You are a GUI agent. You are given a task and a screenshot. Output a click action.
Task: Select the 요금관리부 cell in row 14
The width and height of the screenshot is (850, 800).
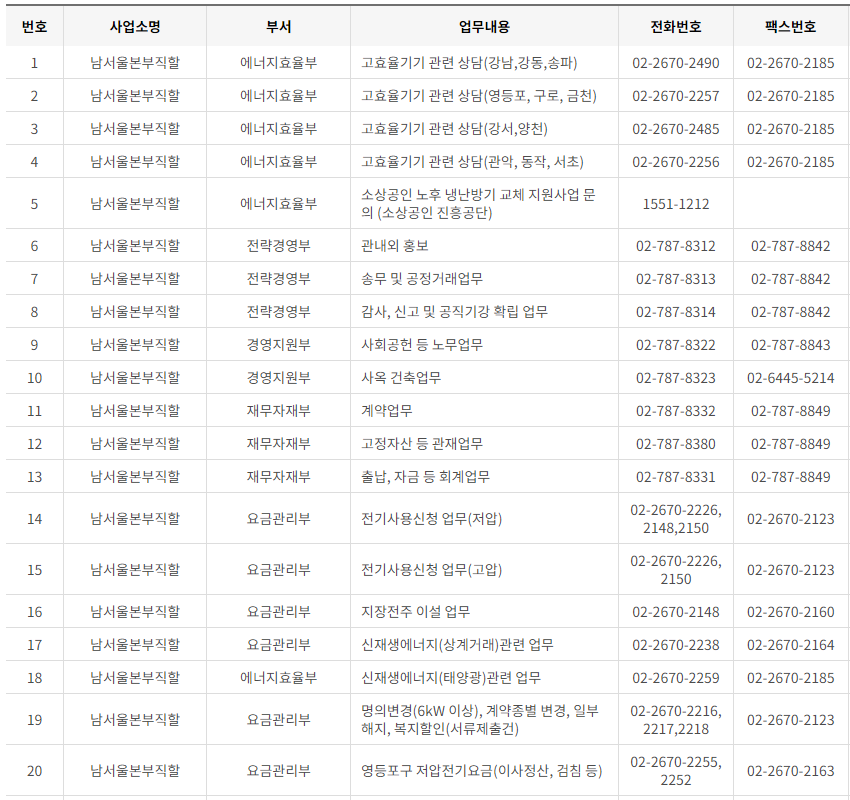pyautogui.click(x=276, y=521)
